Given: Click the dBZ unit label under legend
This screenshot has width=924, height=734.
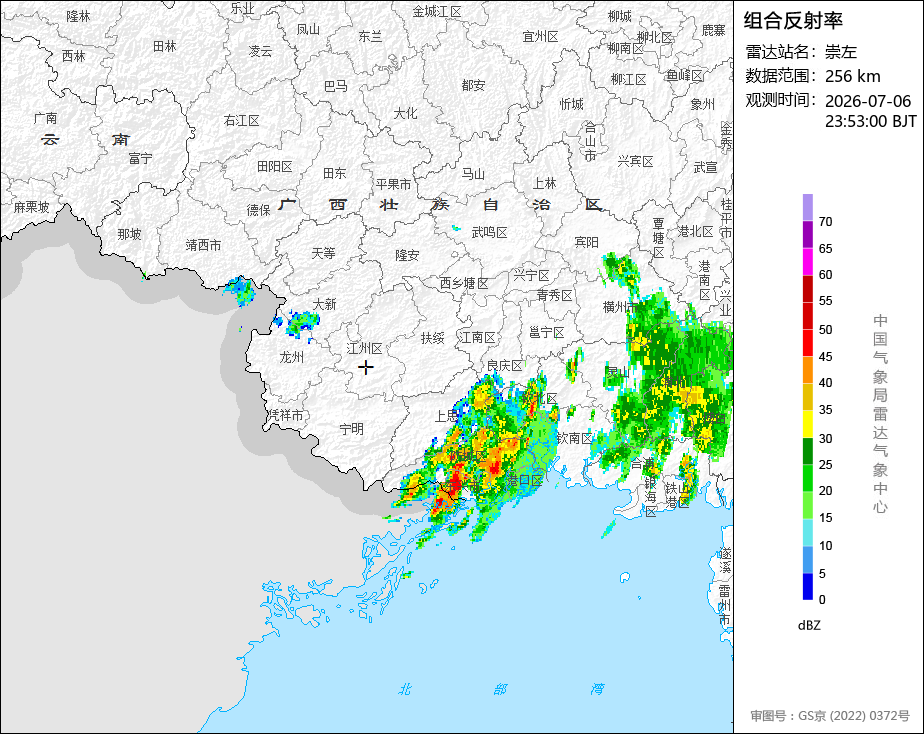Looking at the screenshot, I should [x=808, y=626].
